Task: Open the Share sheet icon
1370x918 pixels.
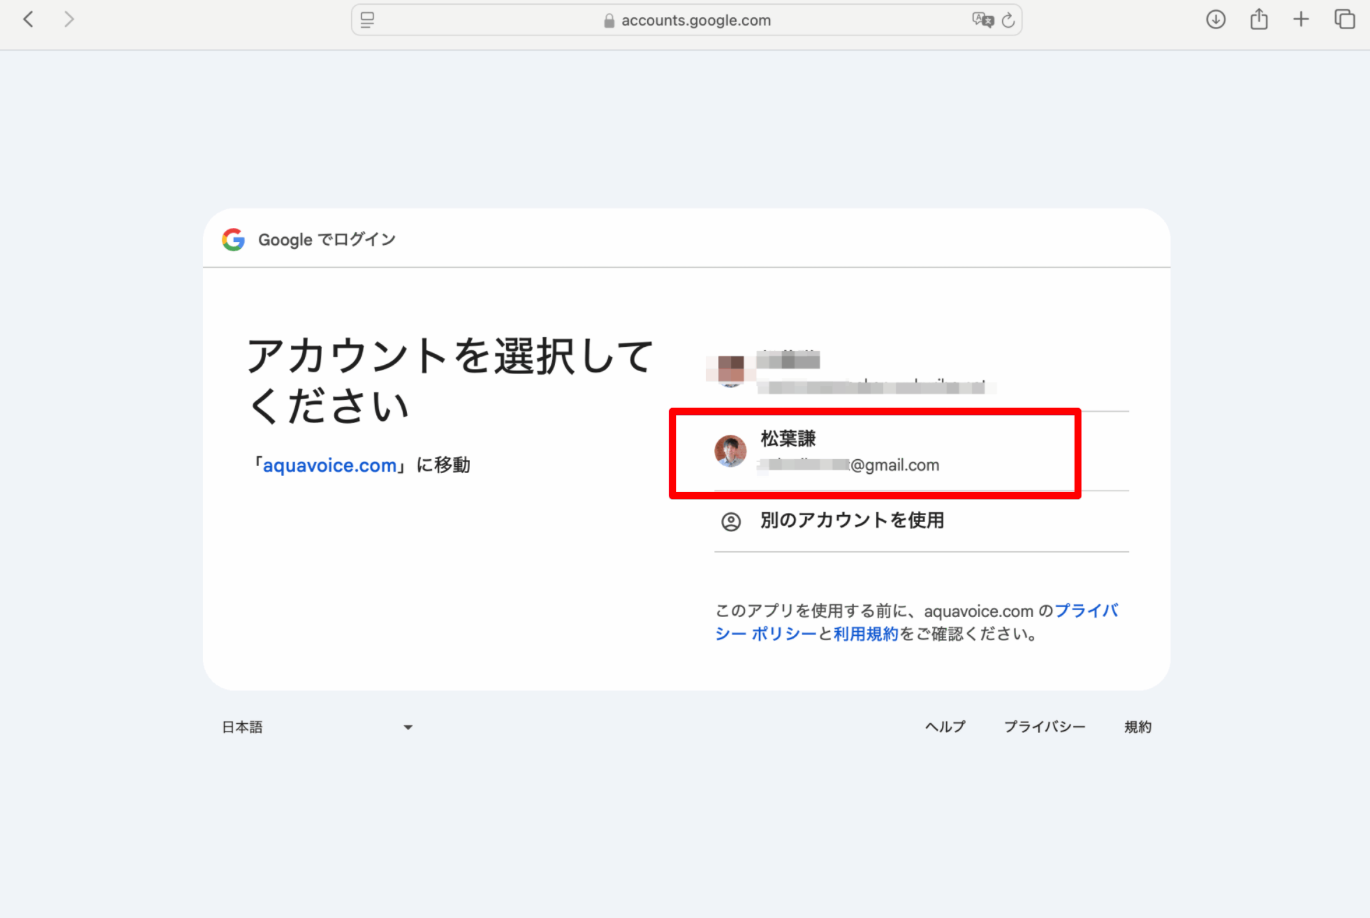Action: (1258, 19)
